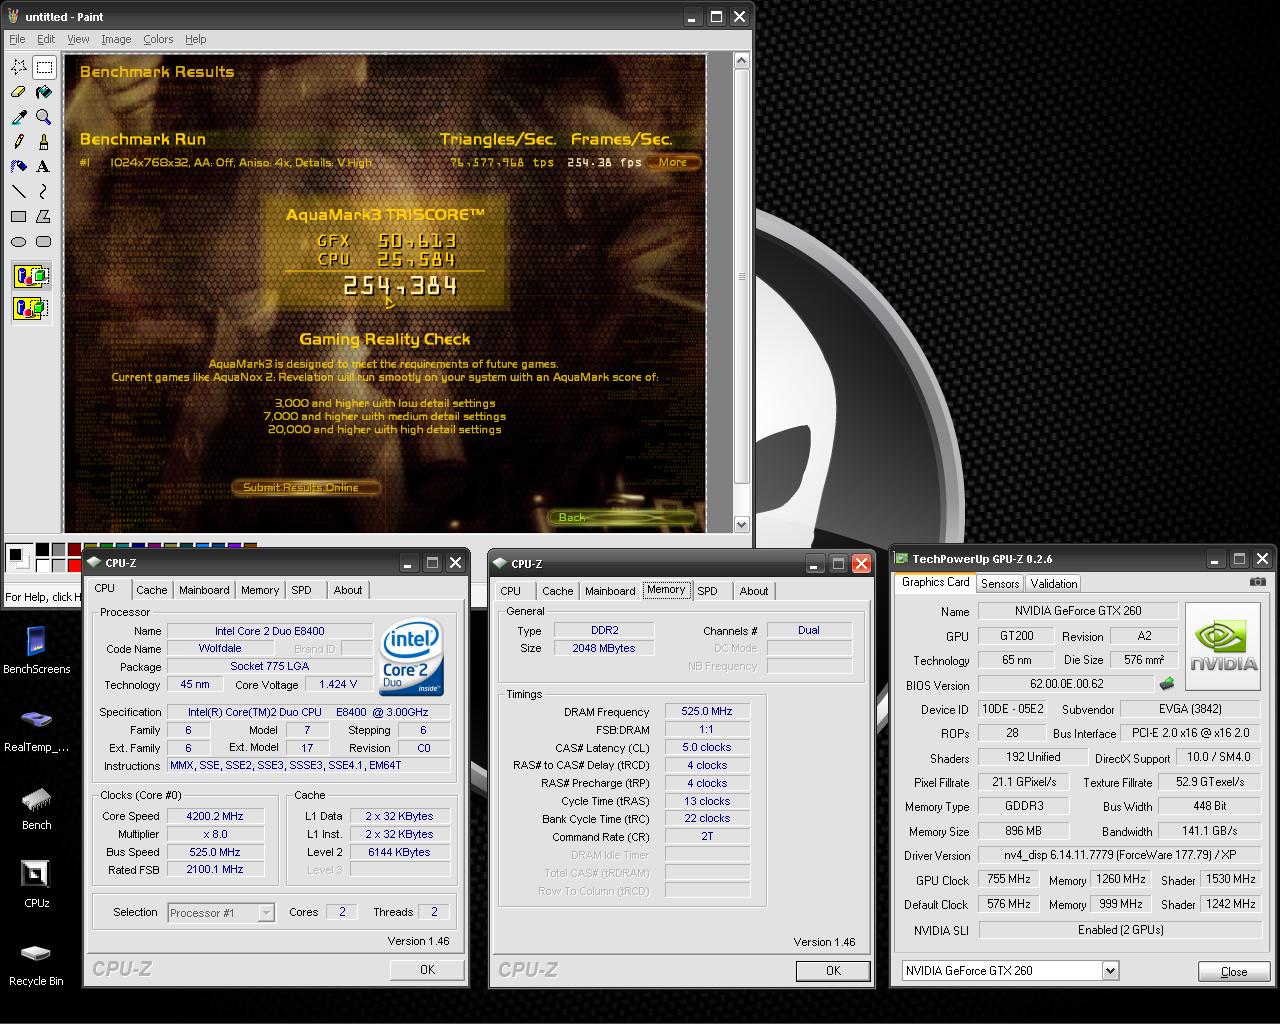Select opaque selection mode option in Paint

pos(31,276)
